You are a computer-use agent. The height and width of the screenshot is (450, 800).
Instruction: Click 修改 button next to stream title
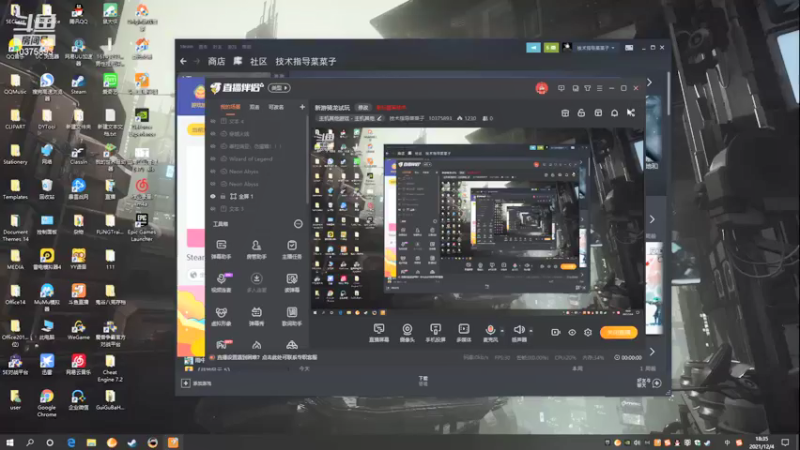pos(363,108)
